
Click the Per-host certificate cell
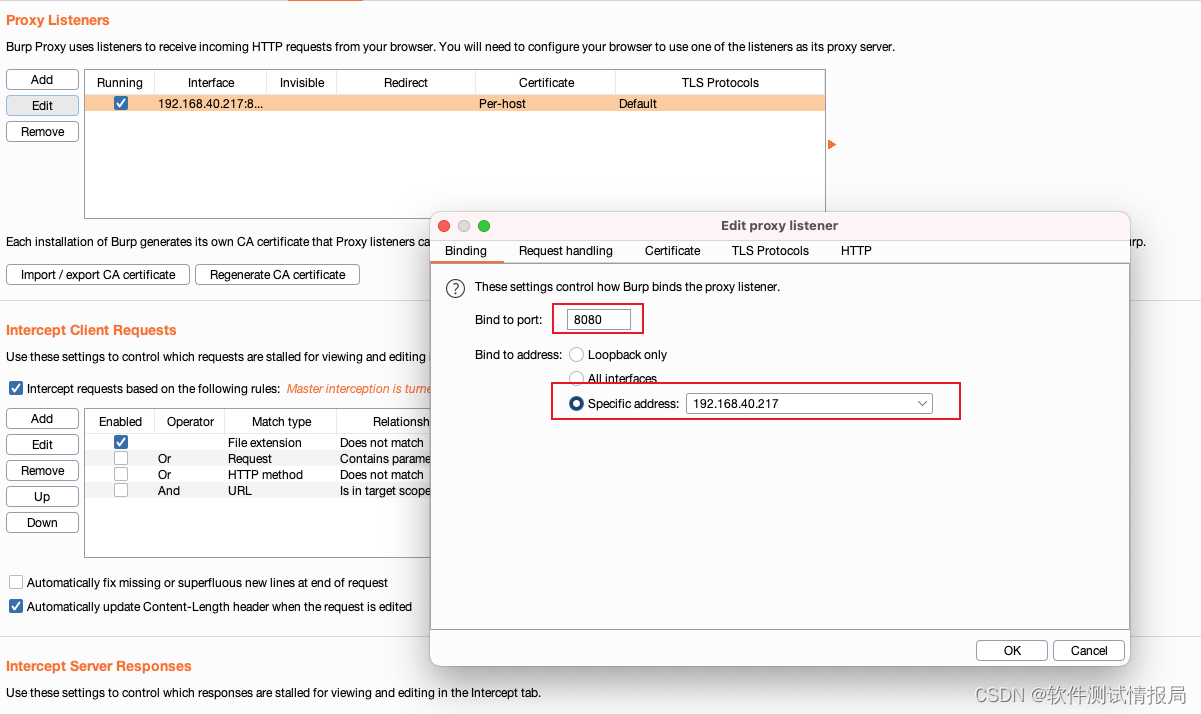[545, 104]
